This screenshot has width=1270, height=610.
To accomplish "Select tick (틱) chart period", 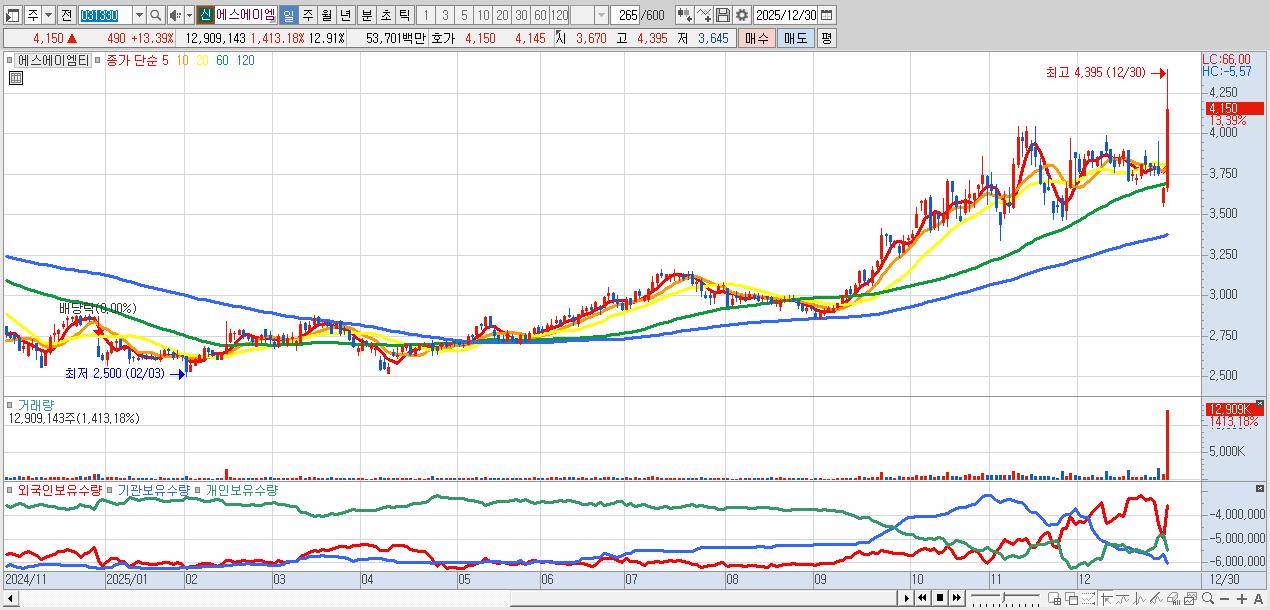I will pos(404,15).
